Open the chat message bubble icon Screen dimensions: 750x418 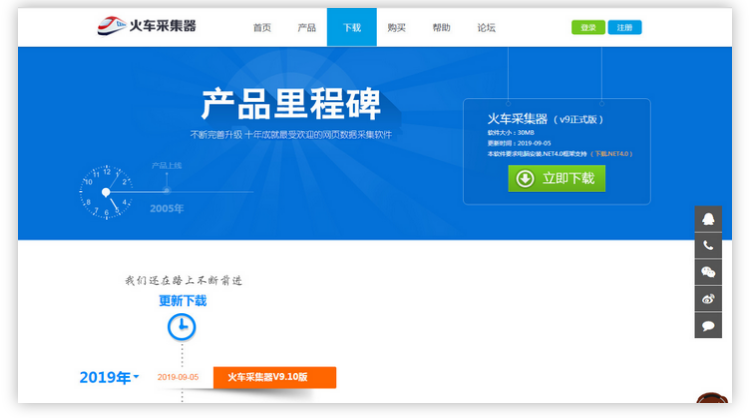(x=708, y=325)
